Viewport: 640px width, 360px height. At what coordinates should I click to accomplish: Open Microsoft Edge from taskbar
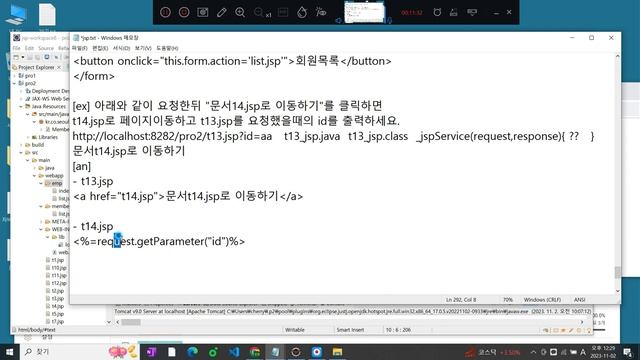pyautogui.click(x=192, y=352)
